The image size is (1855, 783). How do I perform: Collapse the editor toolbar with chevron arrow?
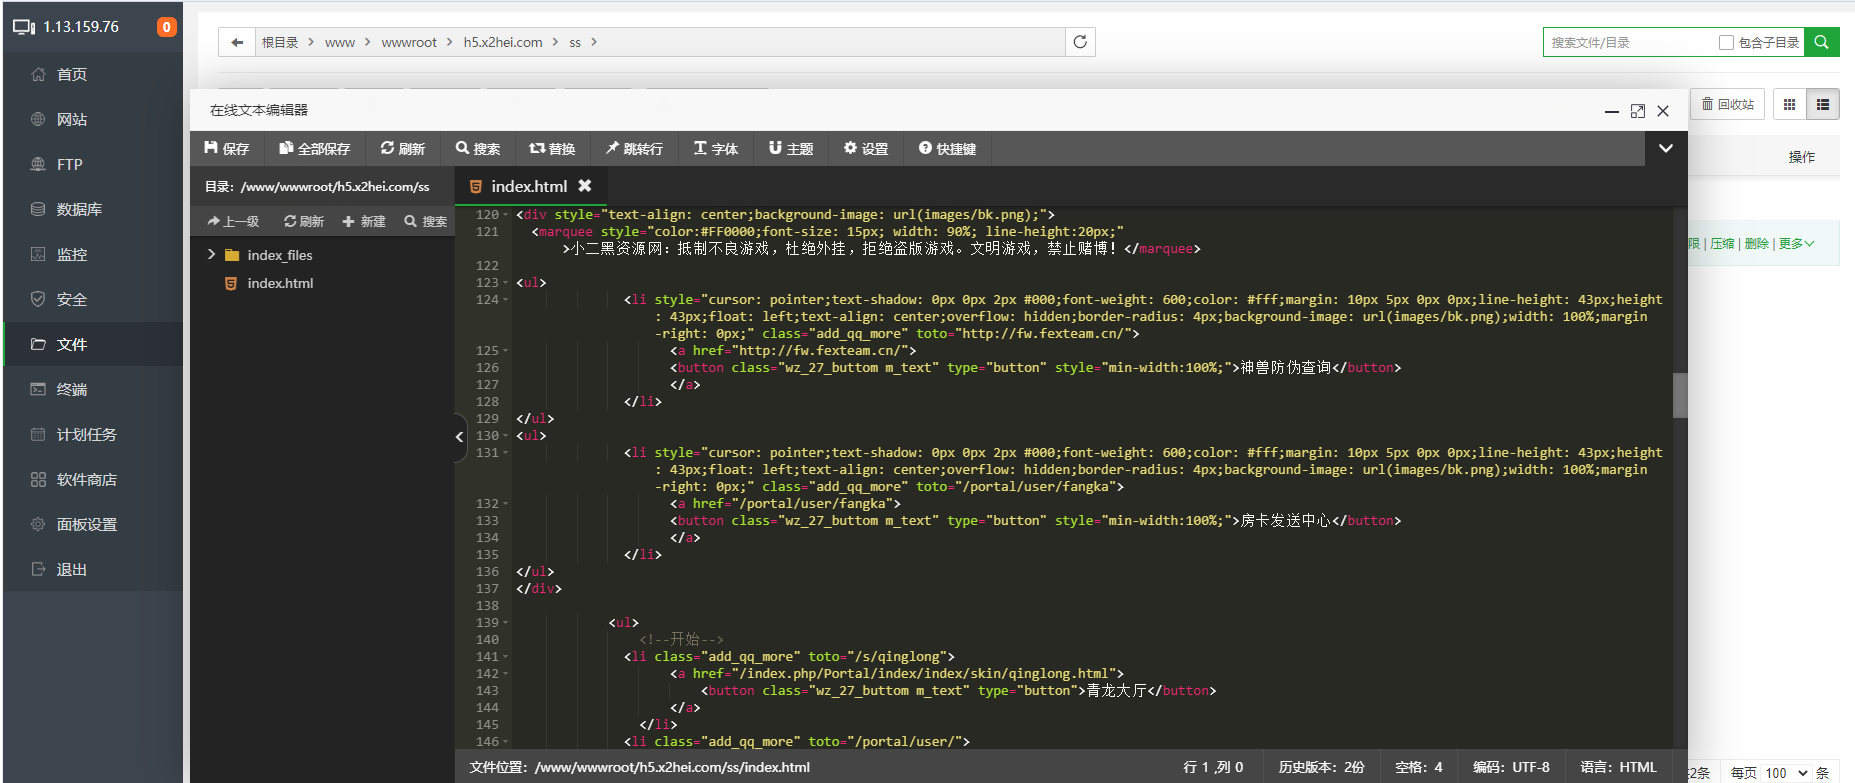1666,148
